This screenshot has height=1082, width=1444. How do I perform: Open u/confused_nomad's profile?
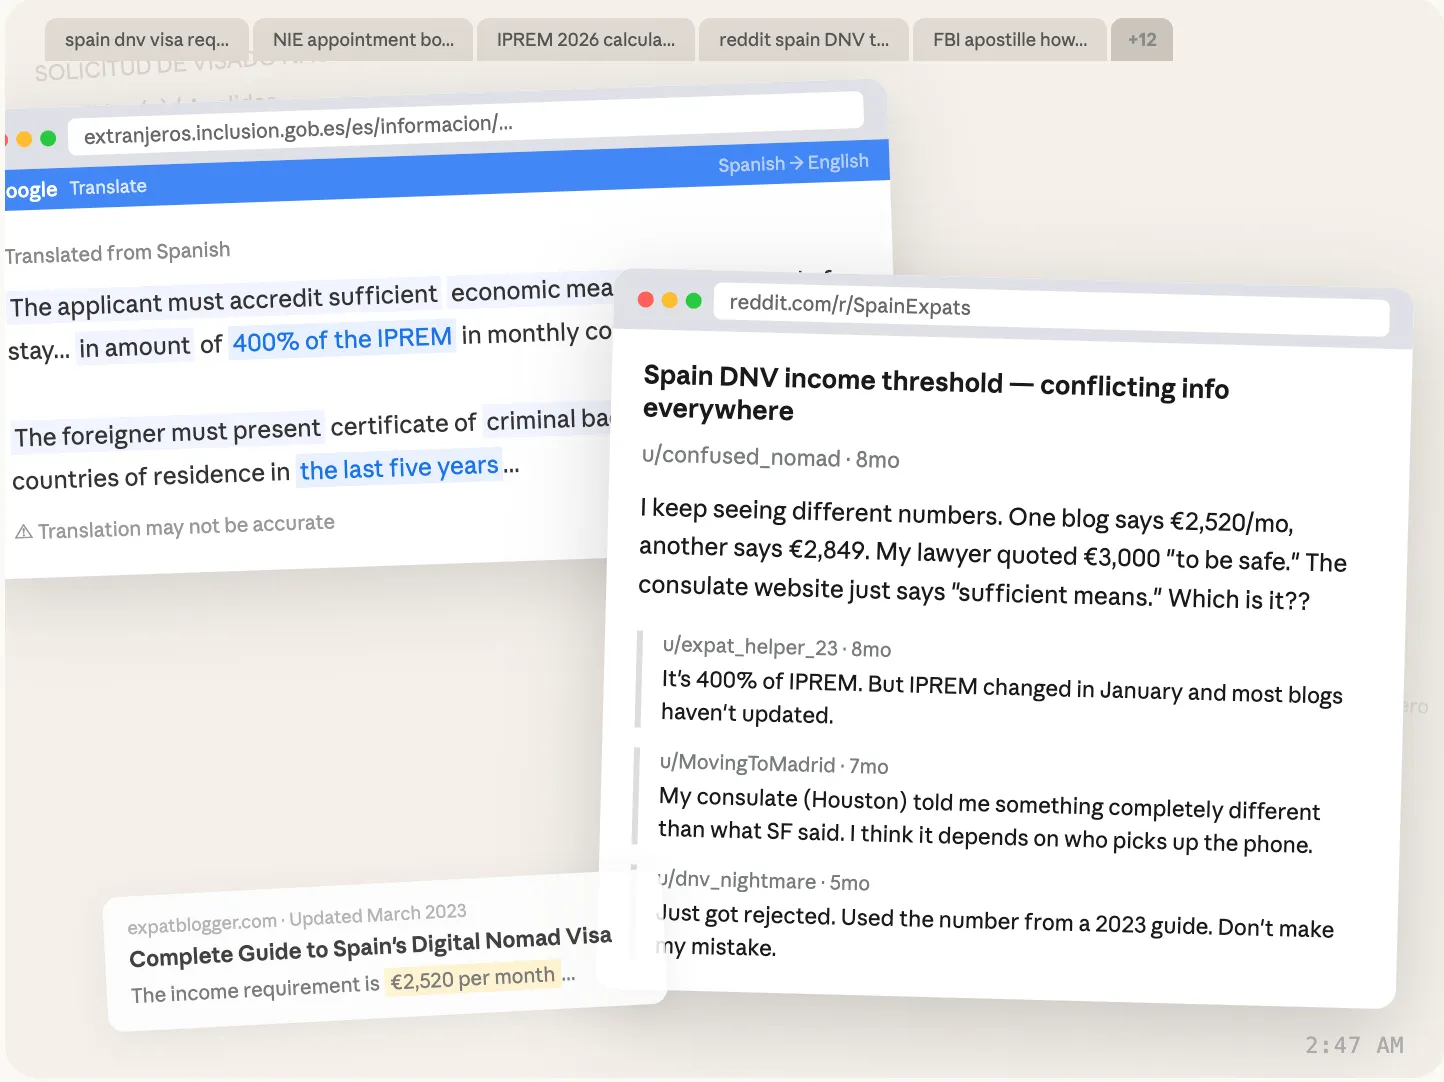tap(740, 458)
